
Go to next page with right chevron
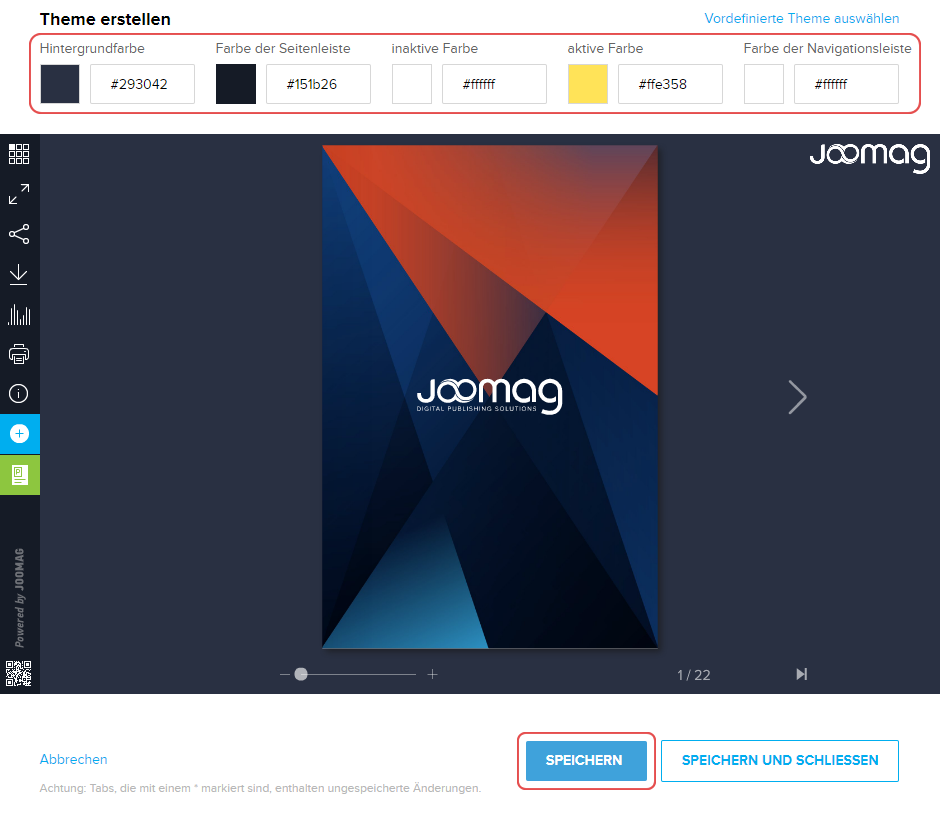(x=797, y=397)
